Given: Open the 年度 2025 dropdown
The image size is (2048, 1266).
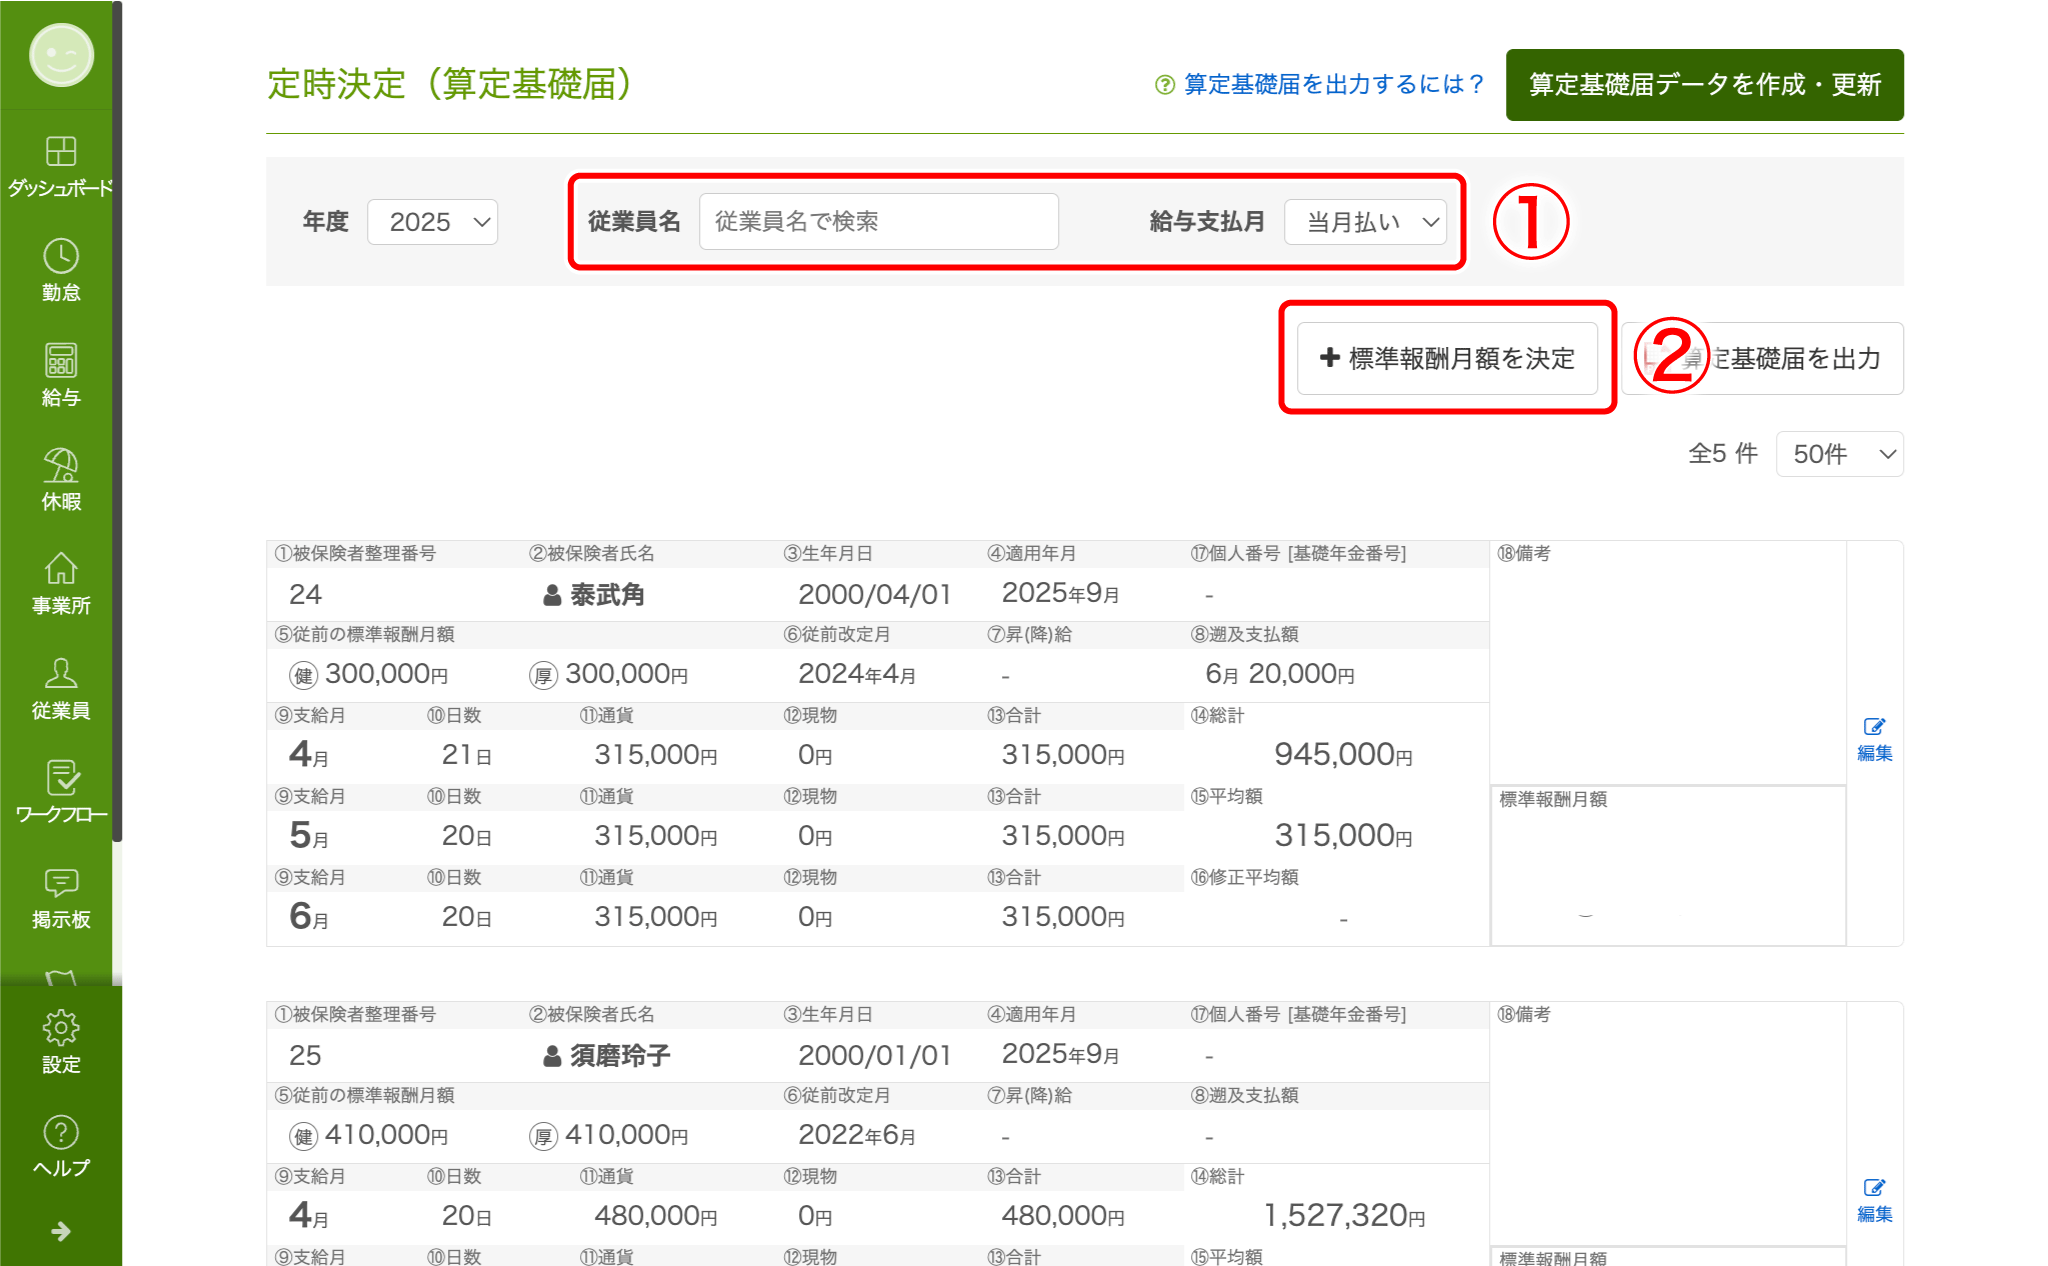Looking at the screenshot, I should point(432,222).
